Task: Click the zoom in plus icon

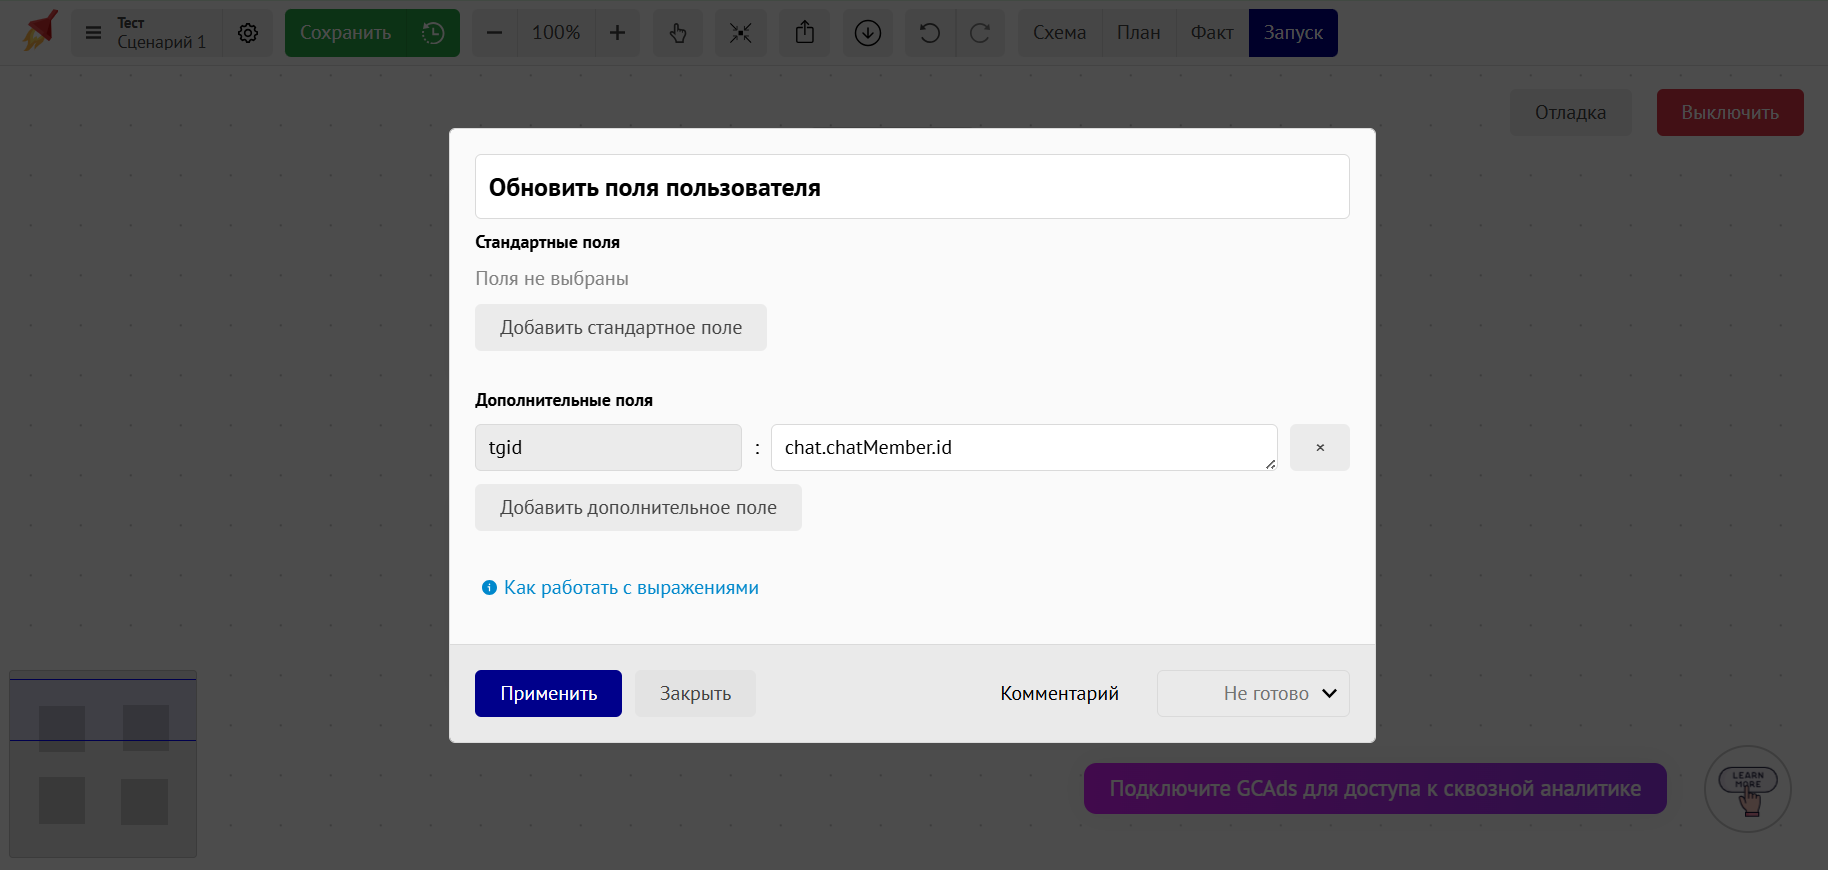Action: pyautogui.click(x=617, y=33)
